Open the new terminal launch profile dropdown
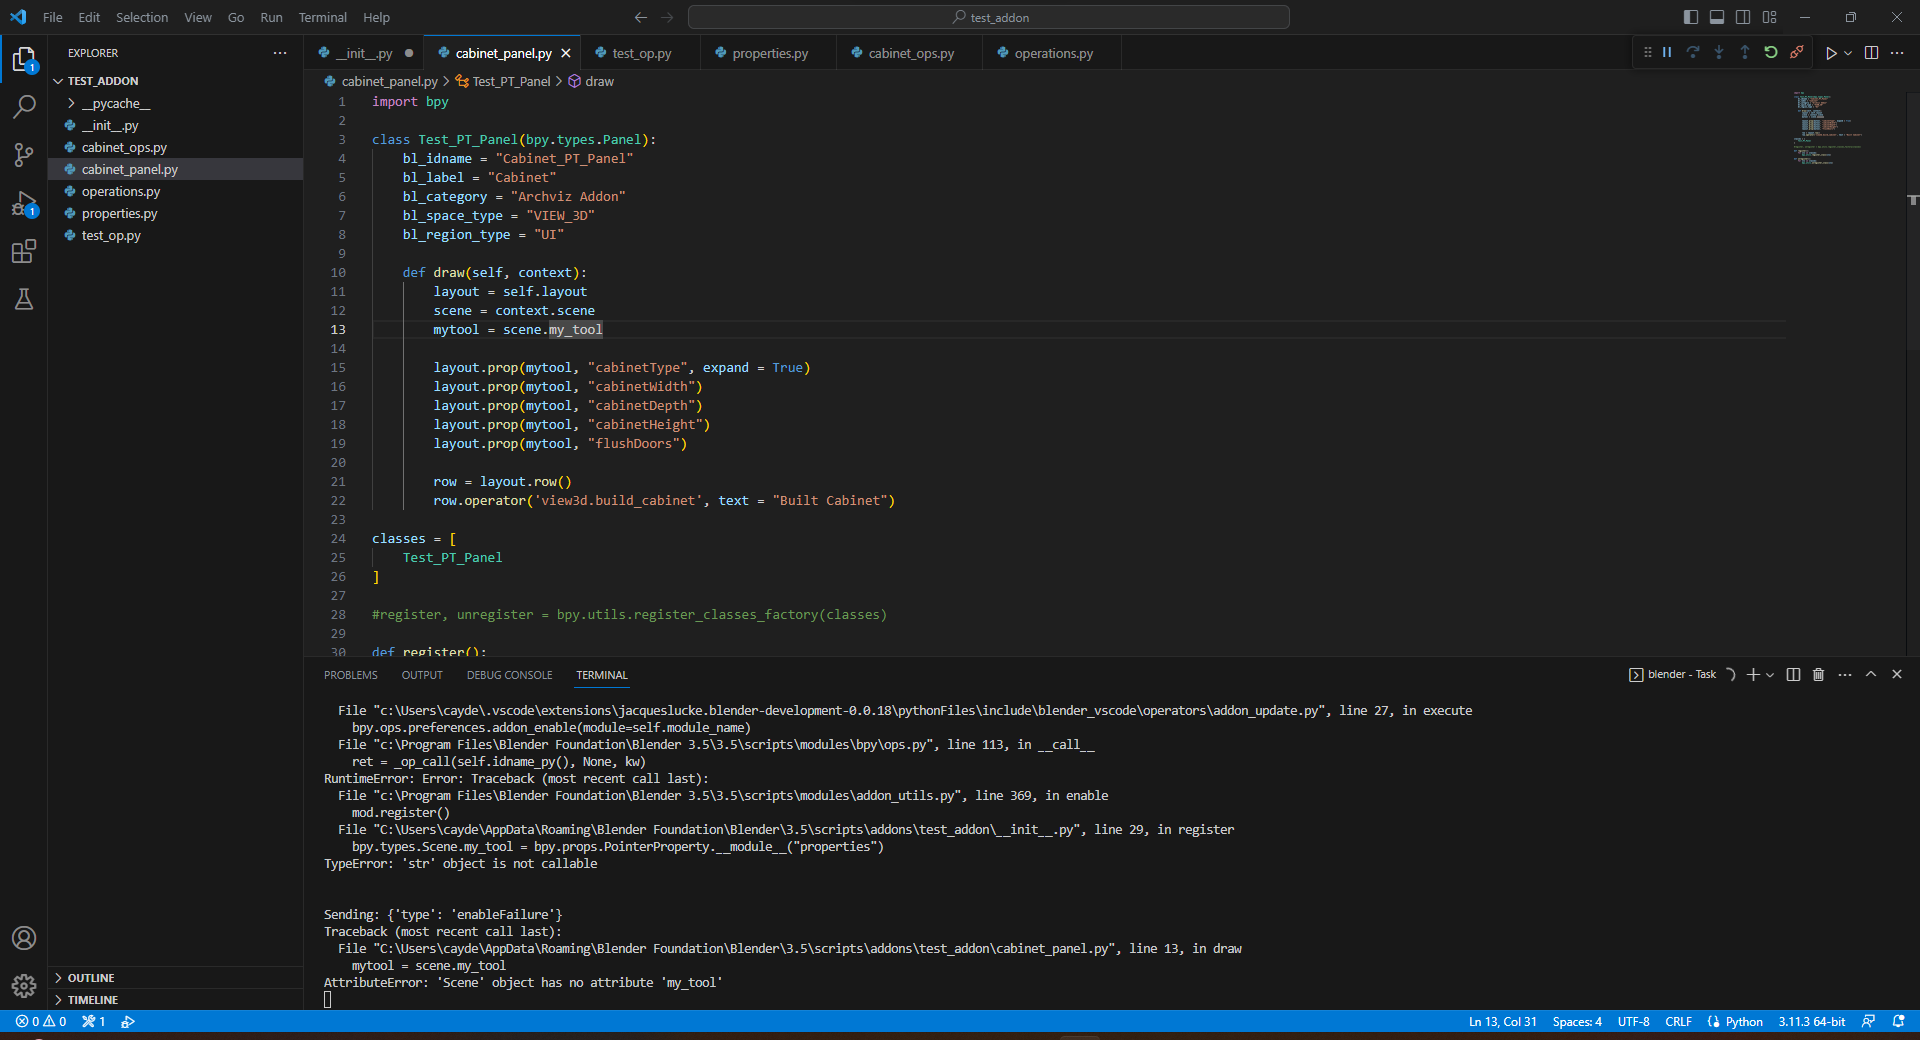Image resolution: width=1920 pixels, height=1040 pixels. [1770, 675]
